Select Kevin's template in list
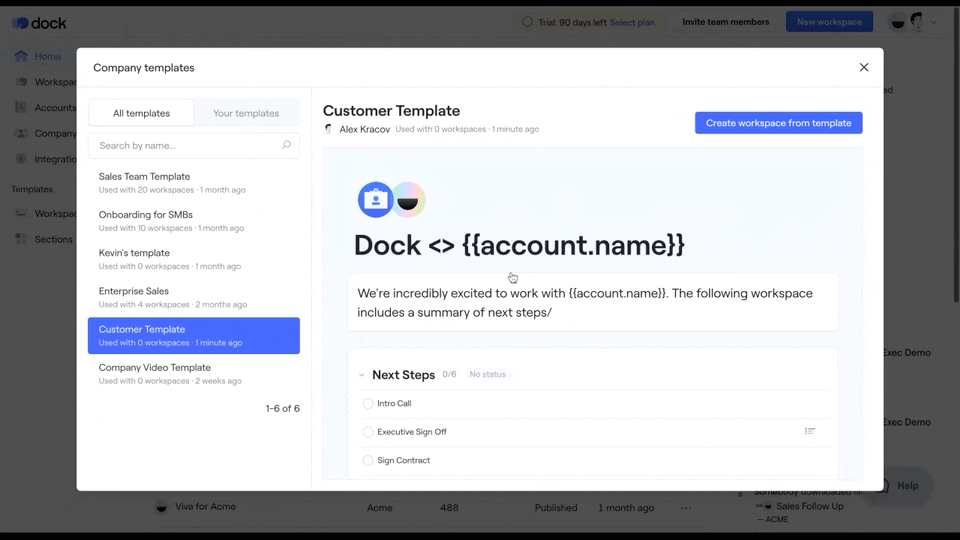 193,259
